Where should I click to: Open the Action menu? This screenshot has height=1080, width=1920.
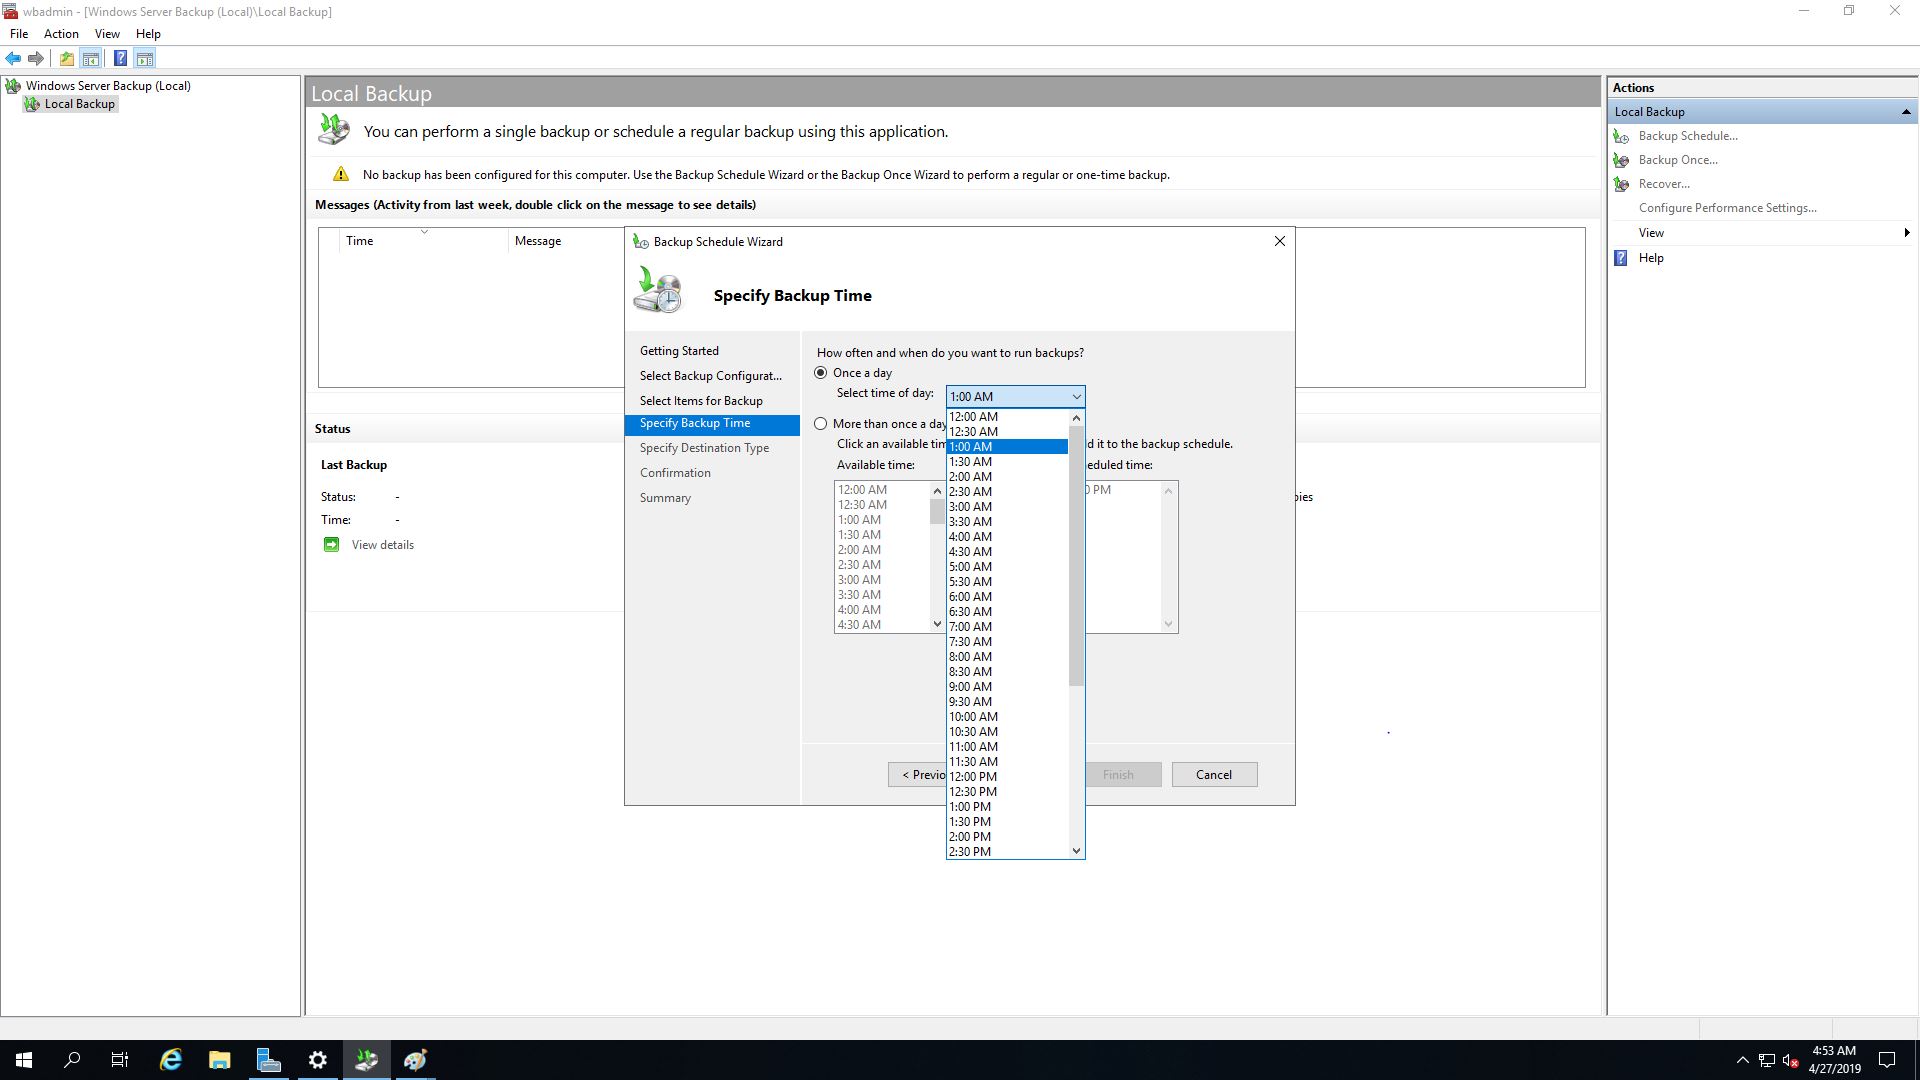61,34
